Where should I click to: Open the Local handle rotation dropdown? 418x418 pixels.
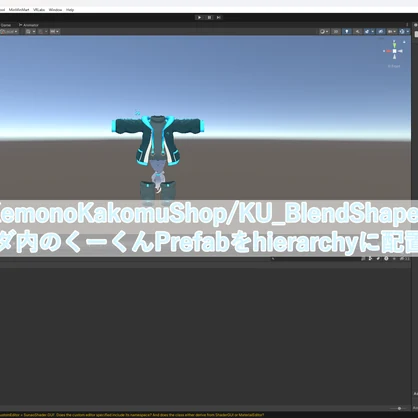pos(9,32)
